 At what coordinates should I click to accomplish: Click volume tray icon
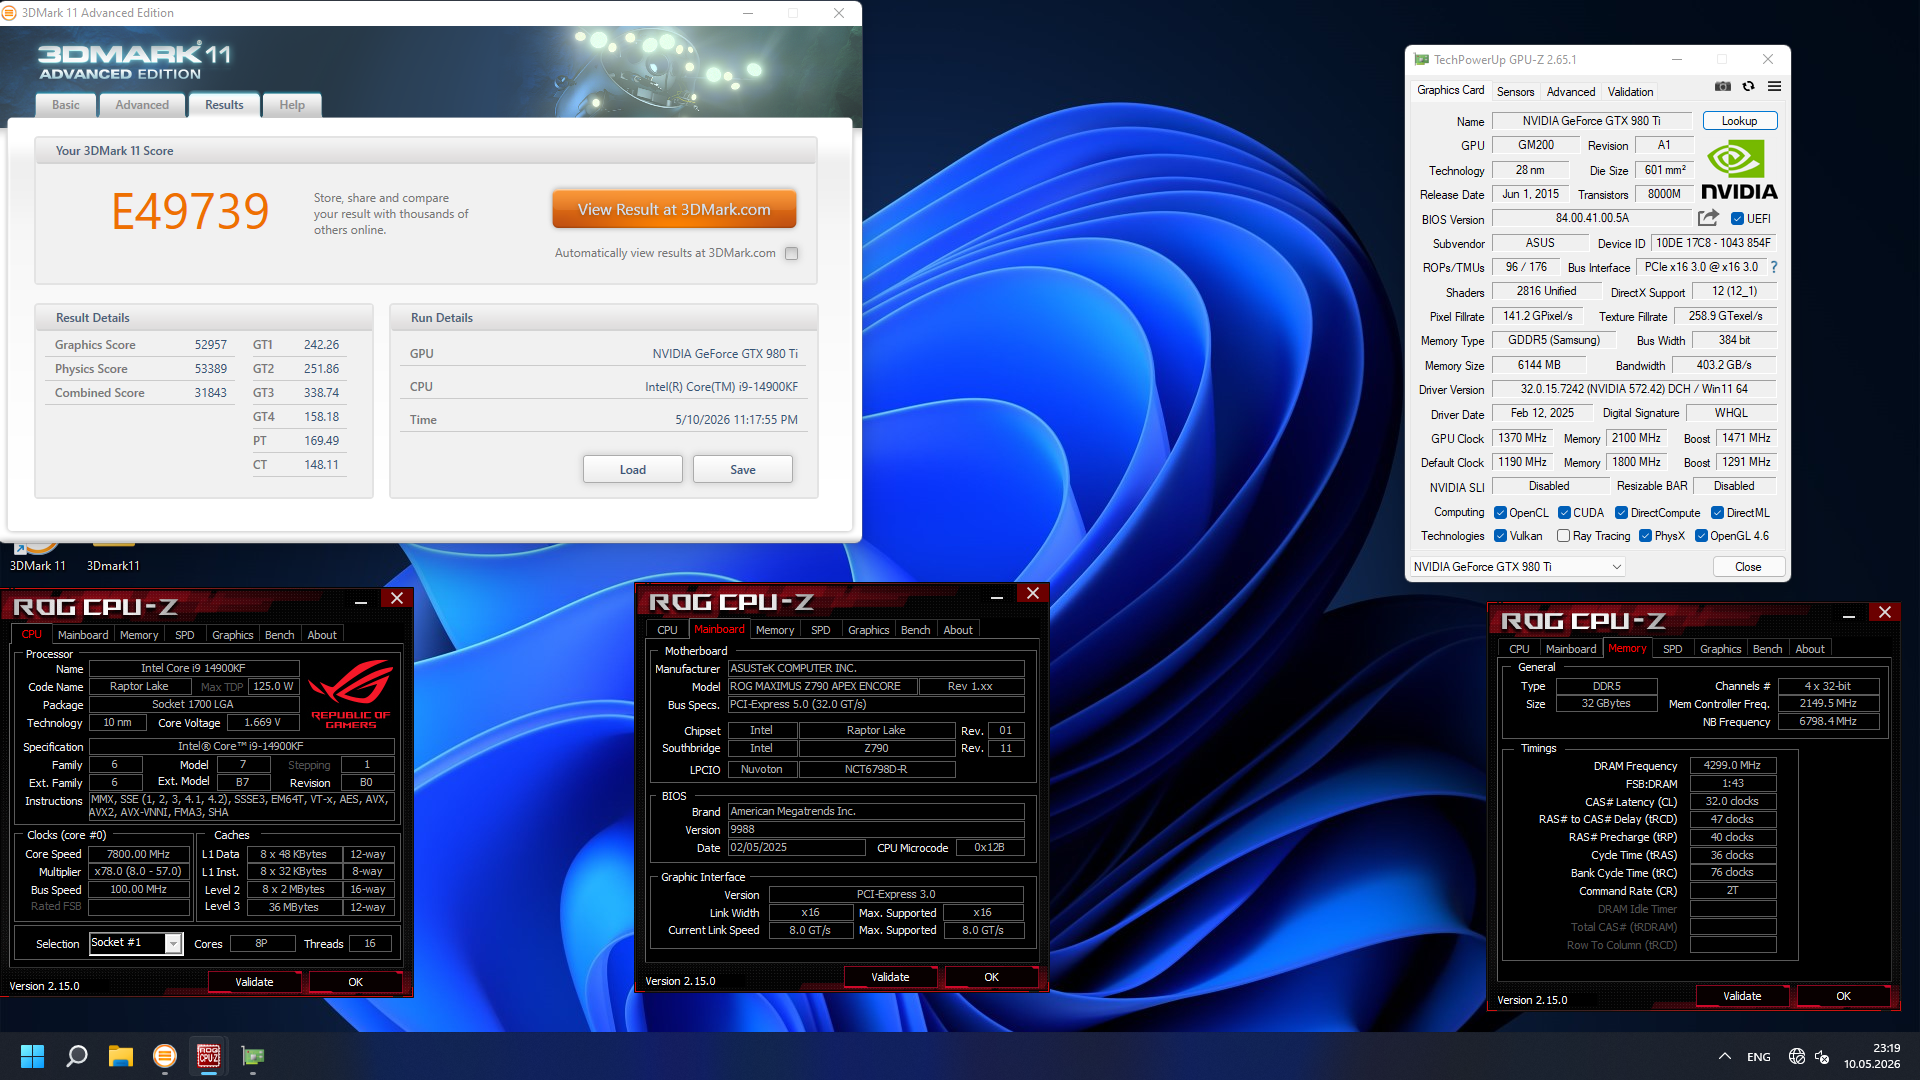click(1822, 1056)
